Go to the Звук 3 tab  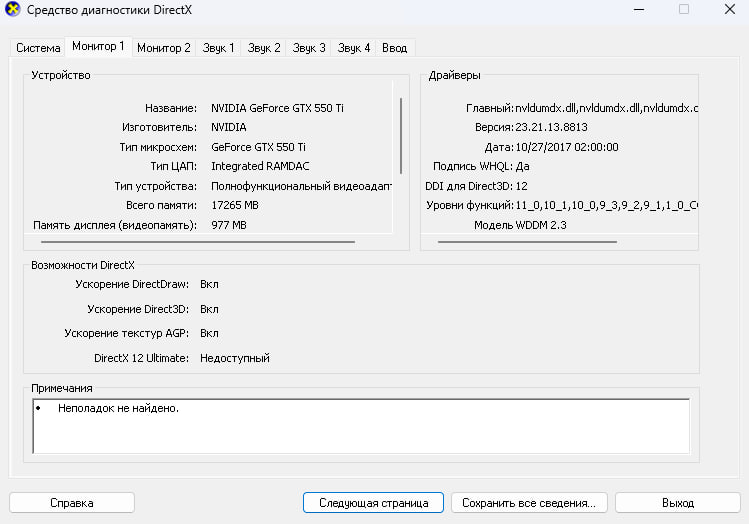click(309, 48)
